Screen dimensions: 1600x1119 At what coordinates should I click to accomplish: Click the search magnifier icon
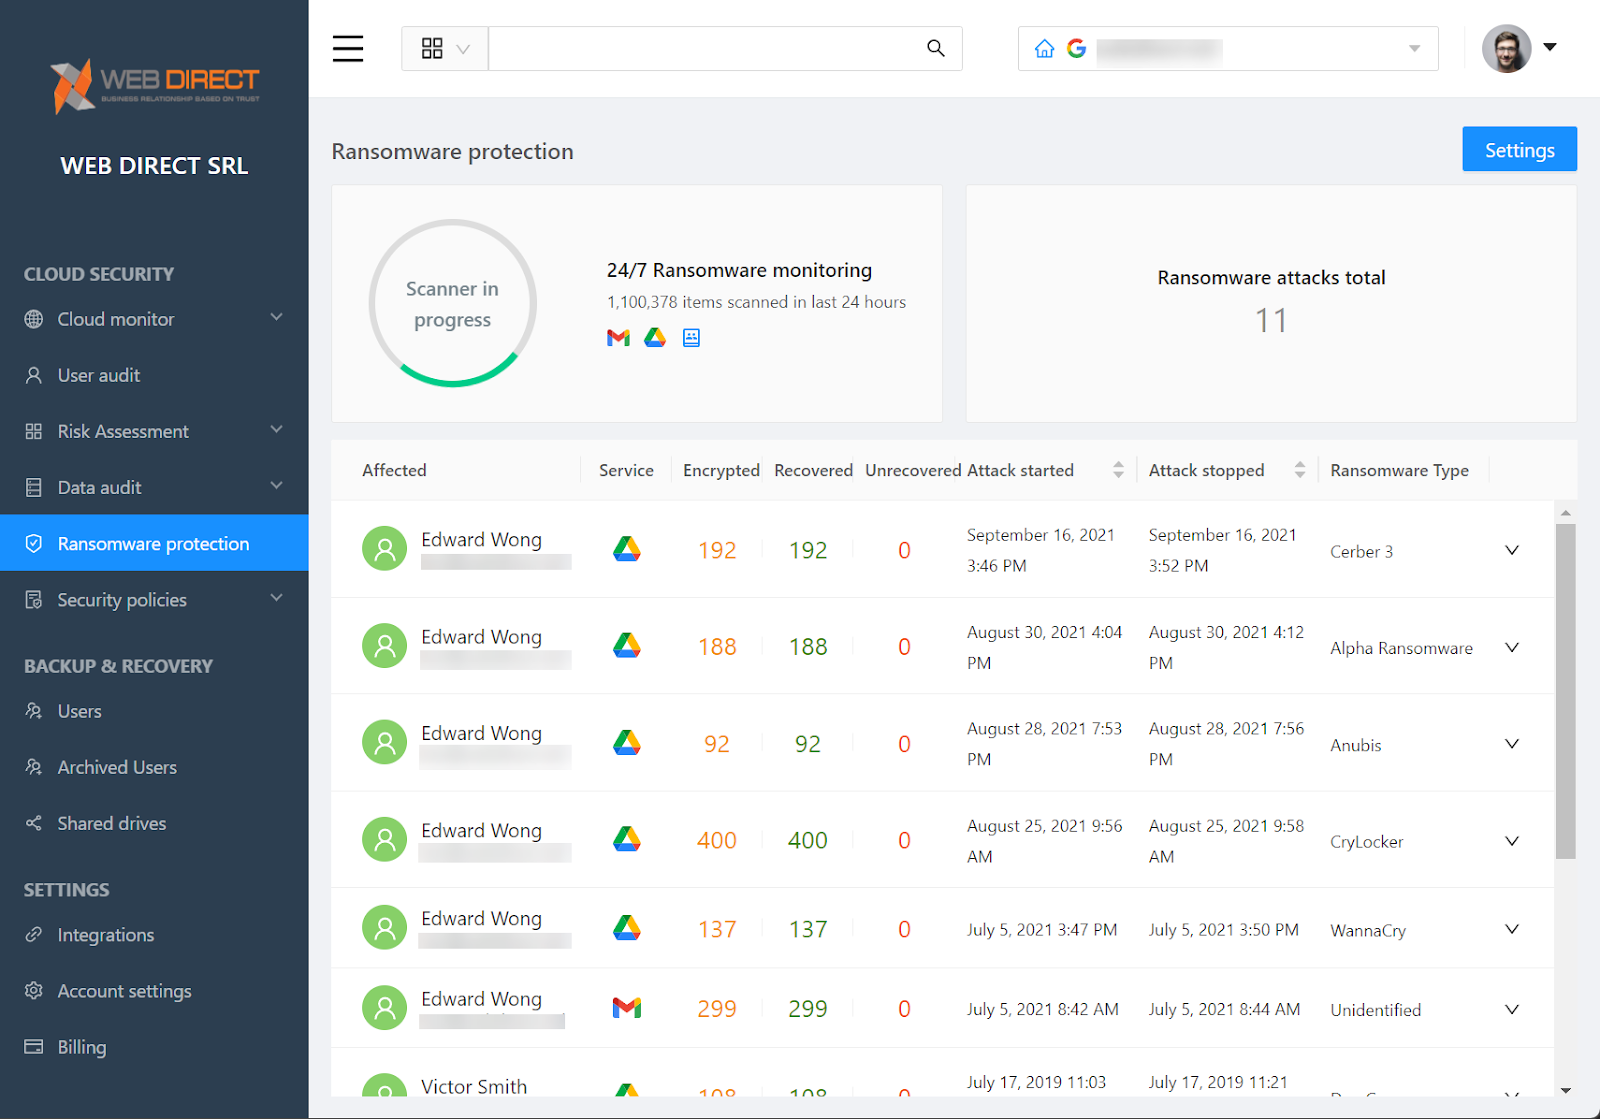(x=935, y=48)
